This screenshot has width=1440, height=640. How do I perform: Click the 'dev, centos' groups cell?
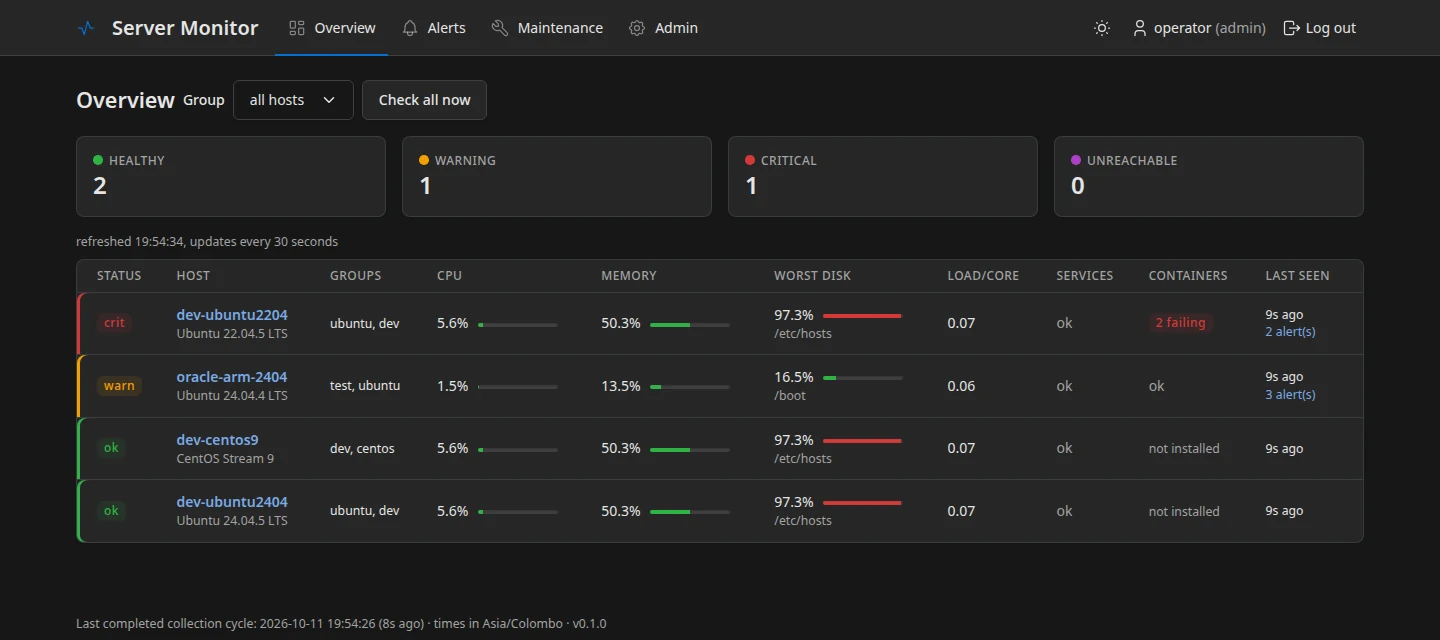[362, 449]
